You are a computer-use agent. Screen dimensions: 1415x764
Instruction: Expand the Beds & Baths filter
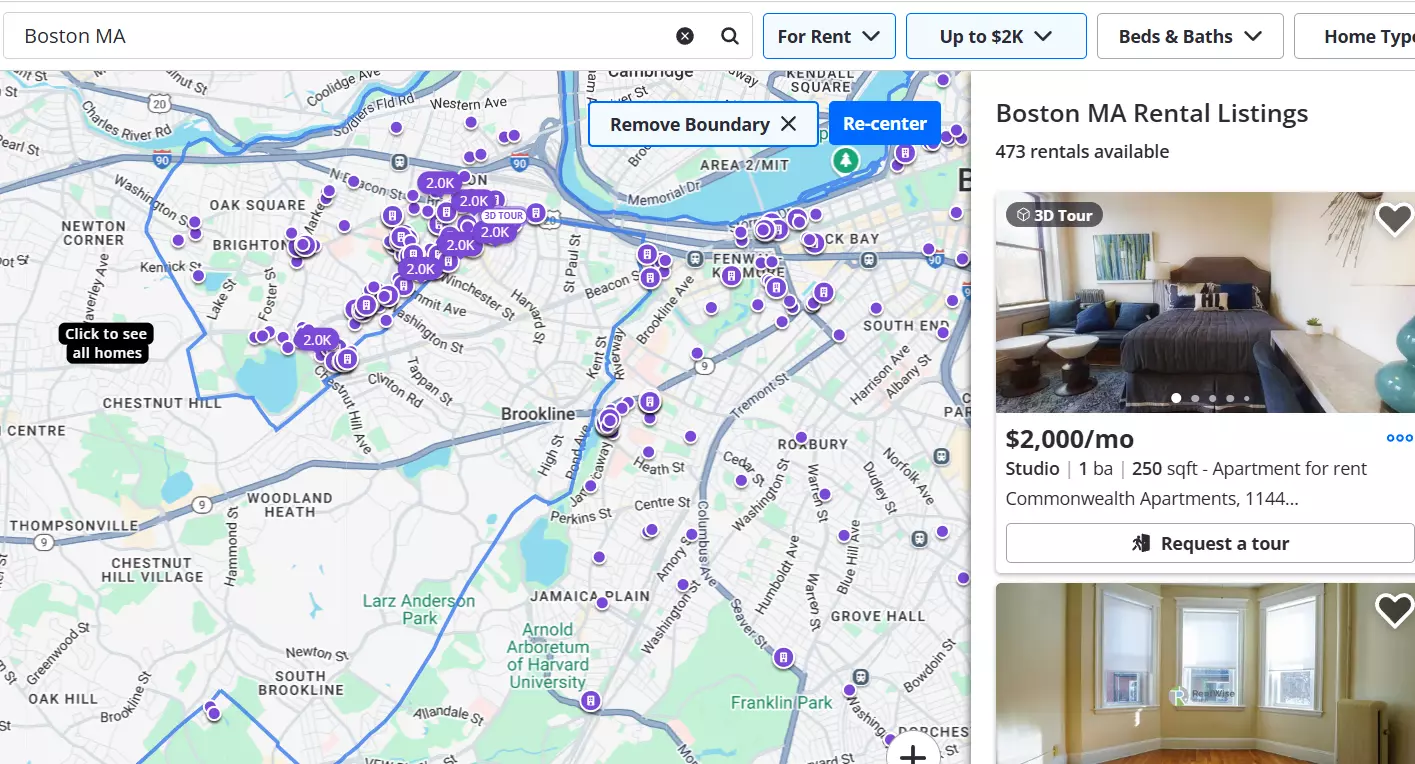click(1190, 36)
